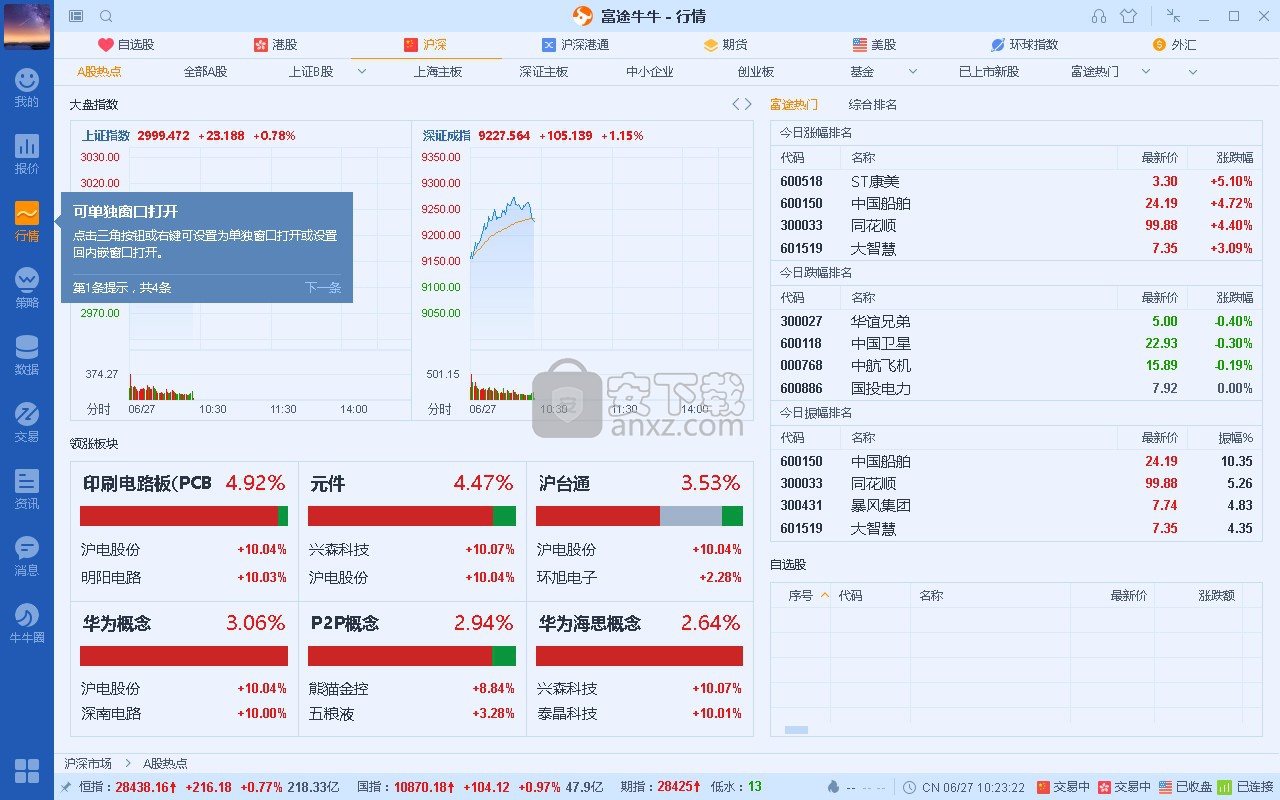Viewport: 1280px width, 800px height.
Task: Click the 元件 sector rise-fall bar
Action: 412,516
